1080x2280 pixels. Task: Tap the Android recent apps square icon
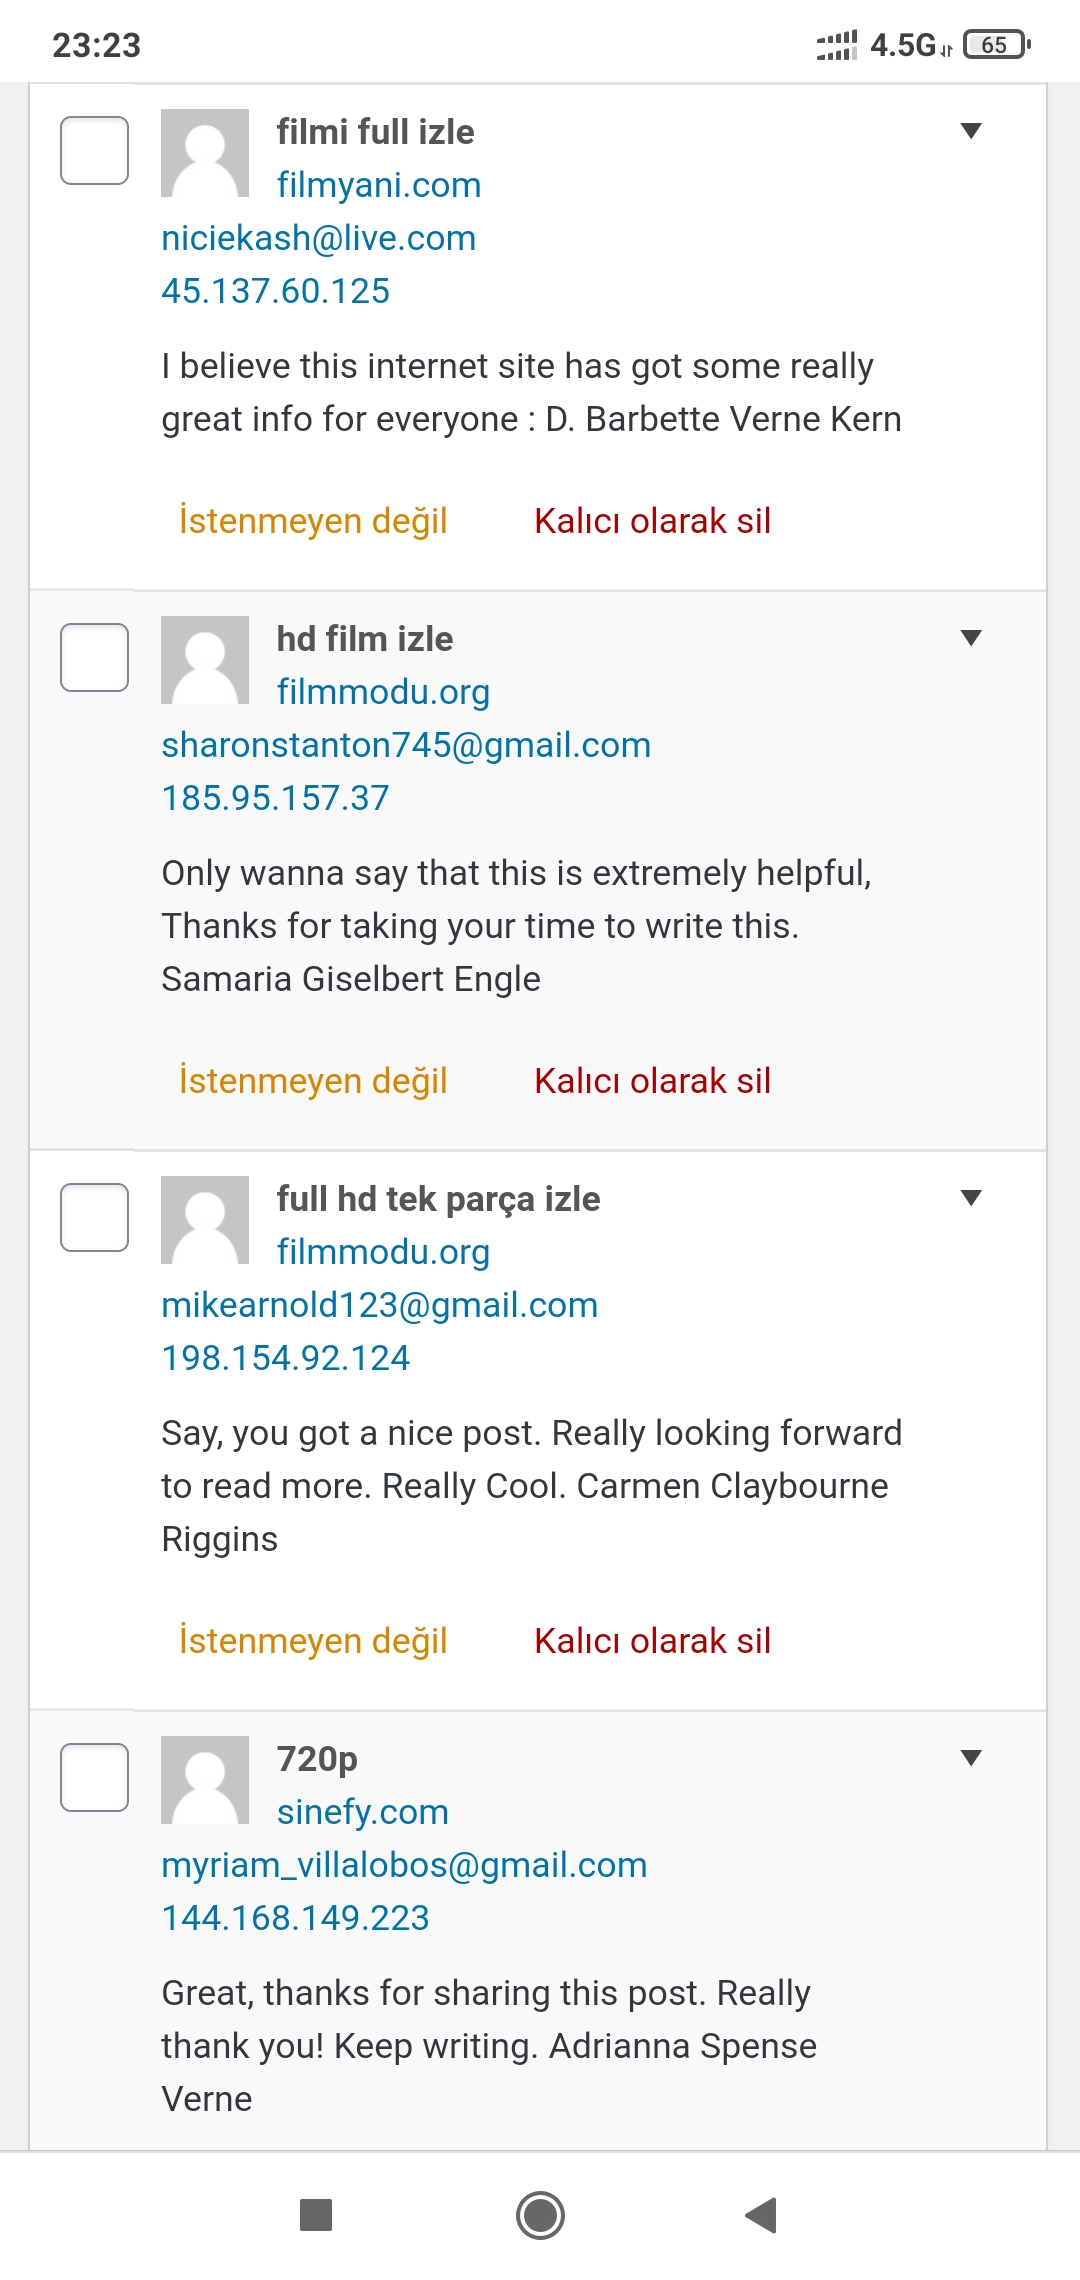point(316,2215)
